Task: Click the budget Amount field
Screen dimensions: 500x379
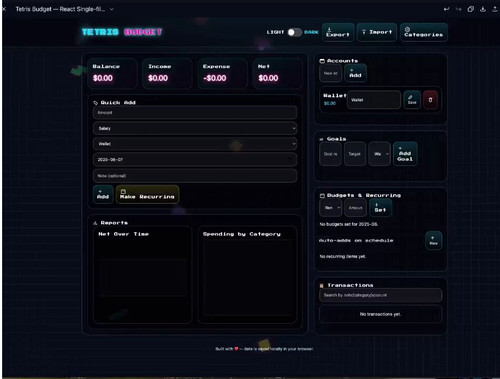Action: pos(355,208)
